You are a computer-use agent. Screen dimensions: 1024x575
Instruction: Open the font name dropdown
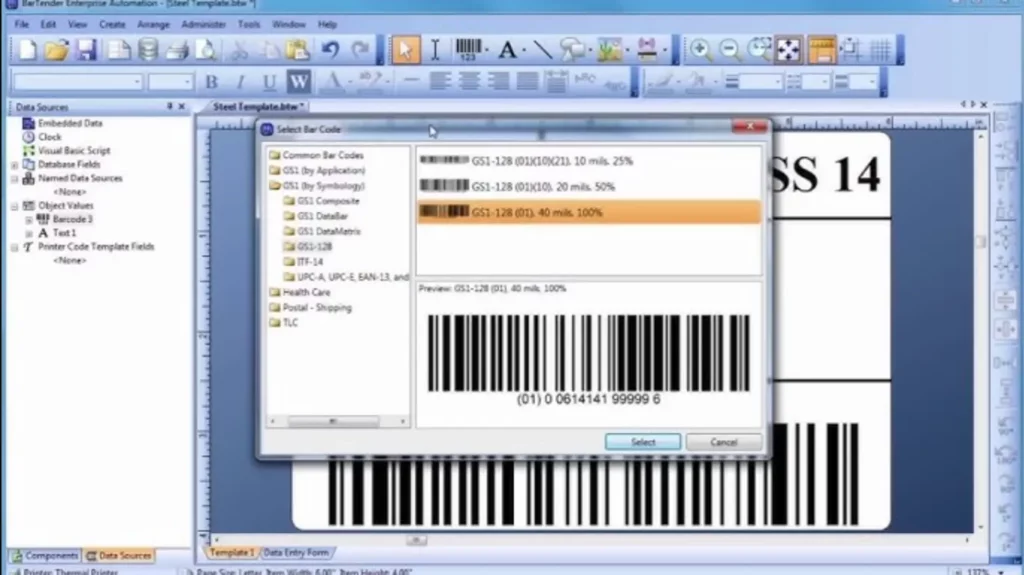(137, 82)
